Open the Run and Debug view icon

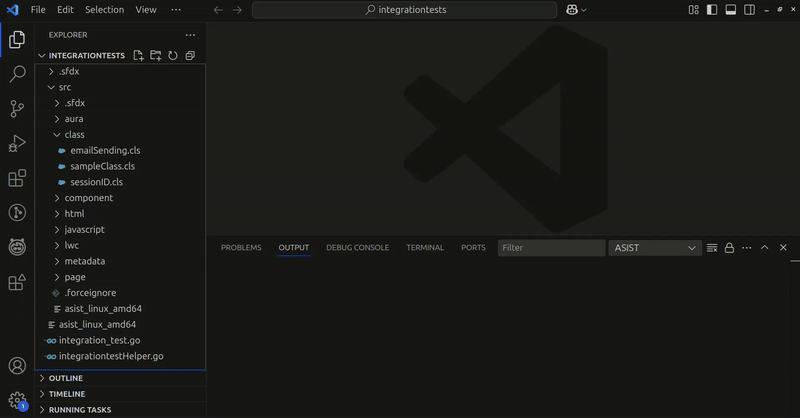17,143
